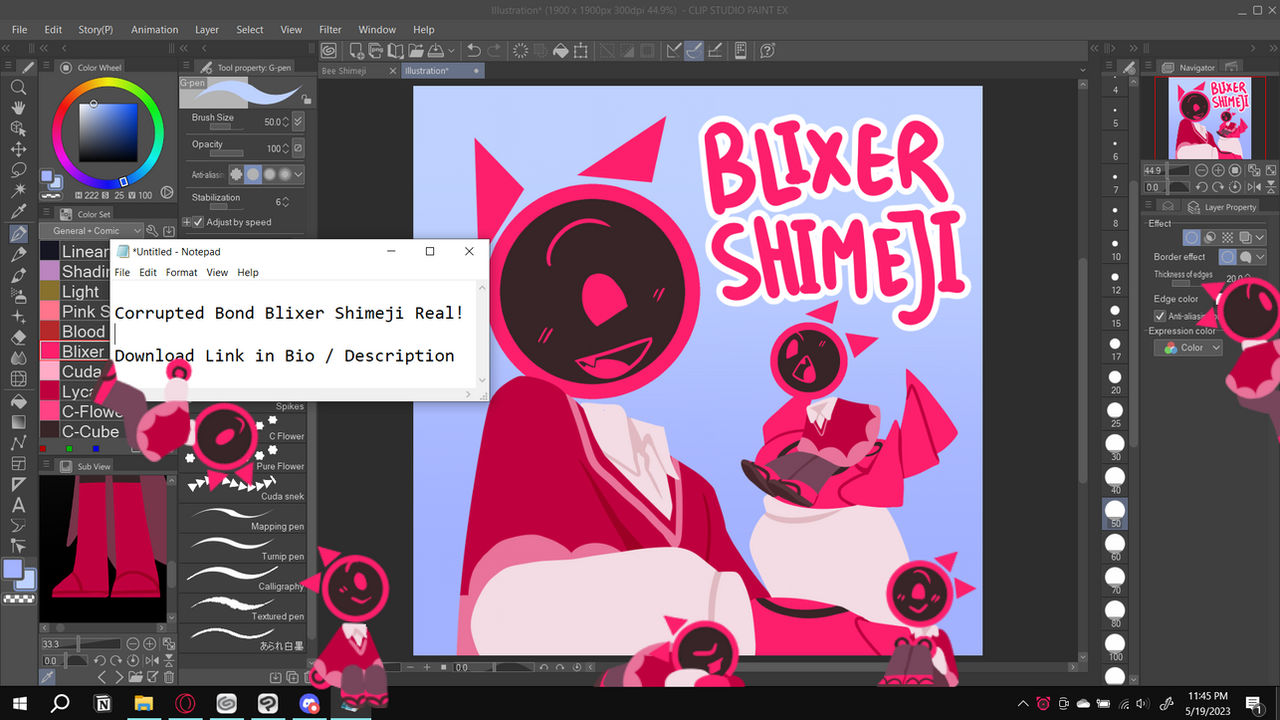Select the Move layer tool
This screenshot has height=720, width=1280.
coord(18,150)
